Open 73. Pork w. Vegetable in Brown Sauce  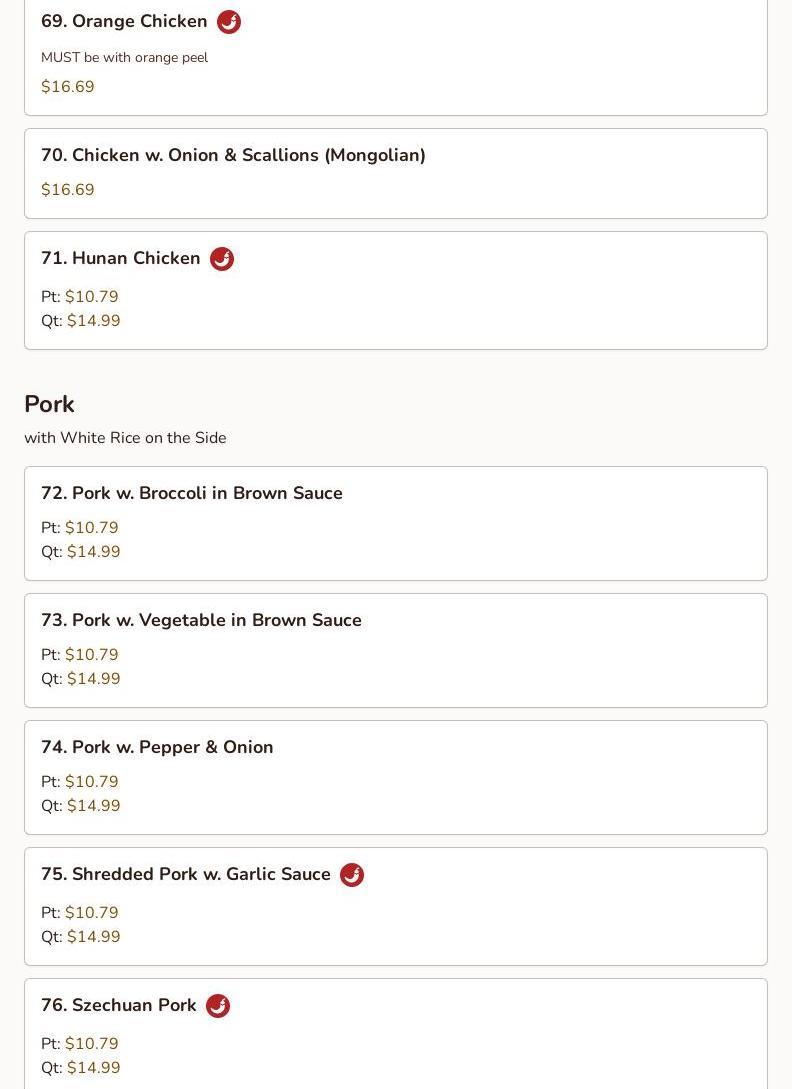click(x=201, y=620)
